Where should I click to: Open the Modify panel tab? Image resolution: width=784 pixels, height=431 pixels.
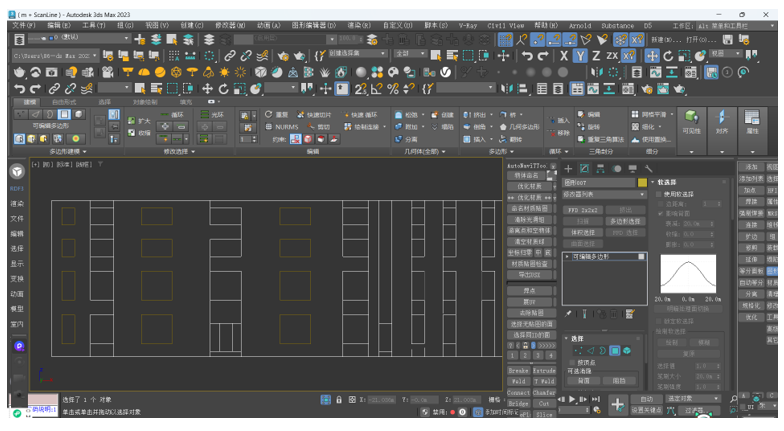[584, 169]
